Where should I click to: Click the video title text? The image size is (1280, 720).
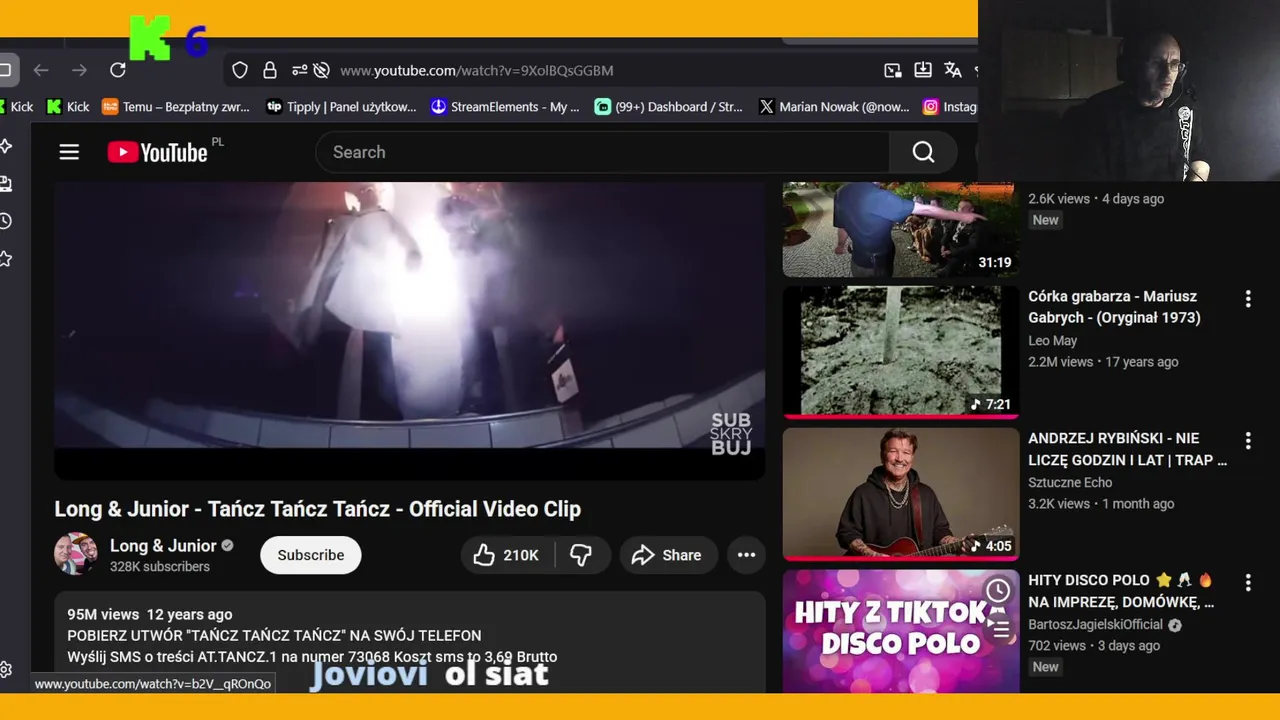[317, 509]
